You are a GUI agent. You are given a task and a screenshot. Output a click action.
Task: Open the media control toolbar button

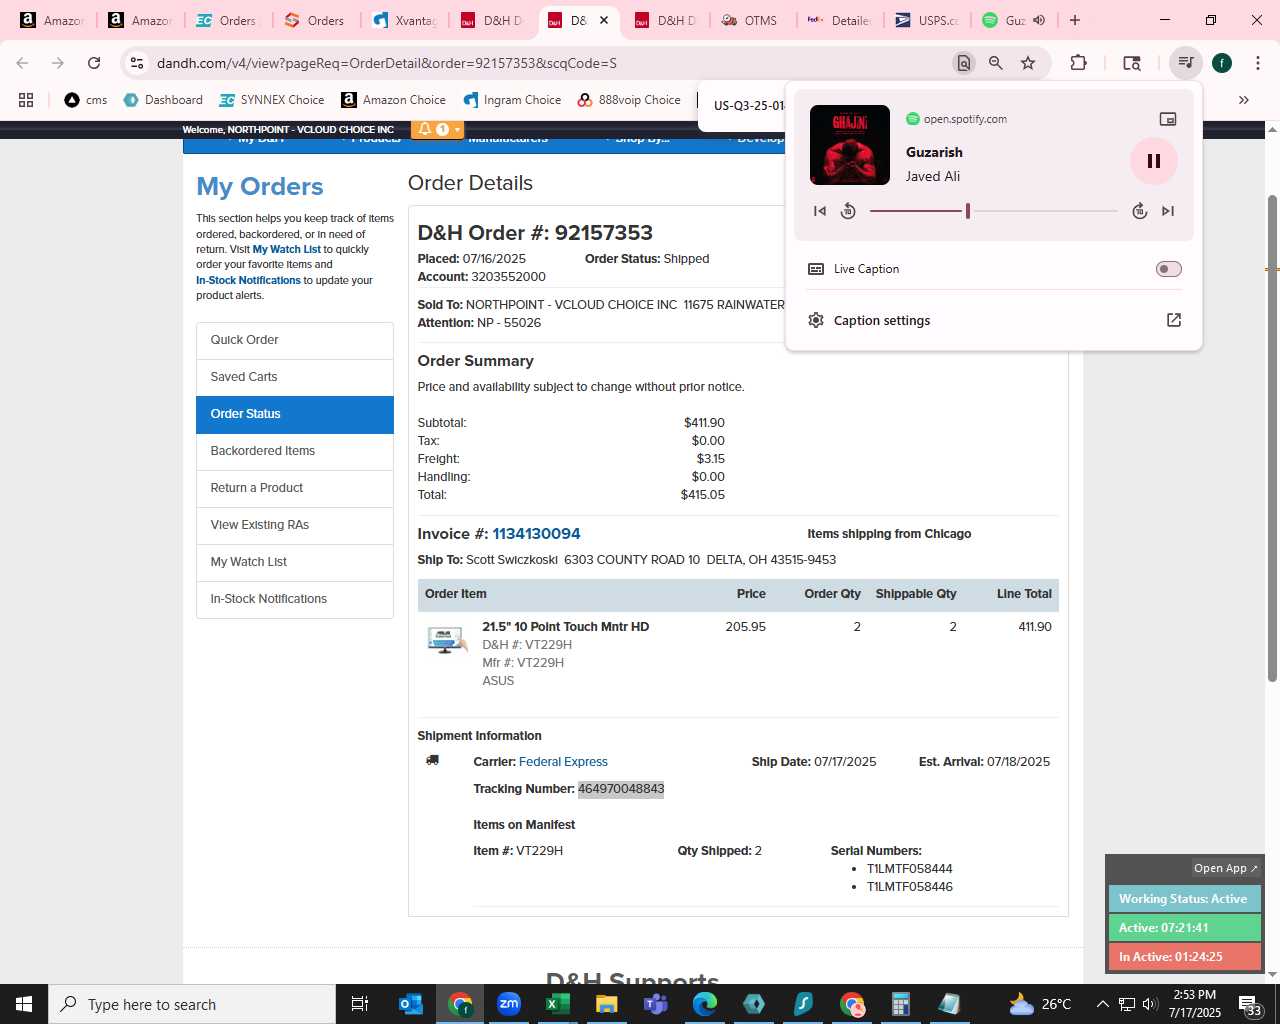[1185, 63]
